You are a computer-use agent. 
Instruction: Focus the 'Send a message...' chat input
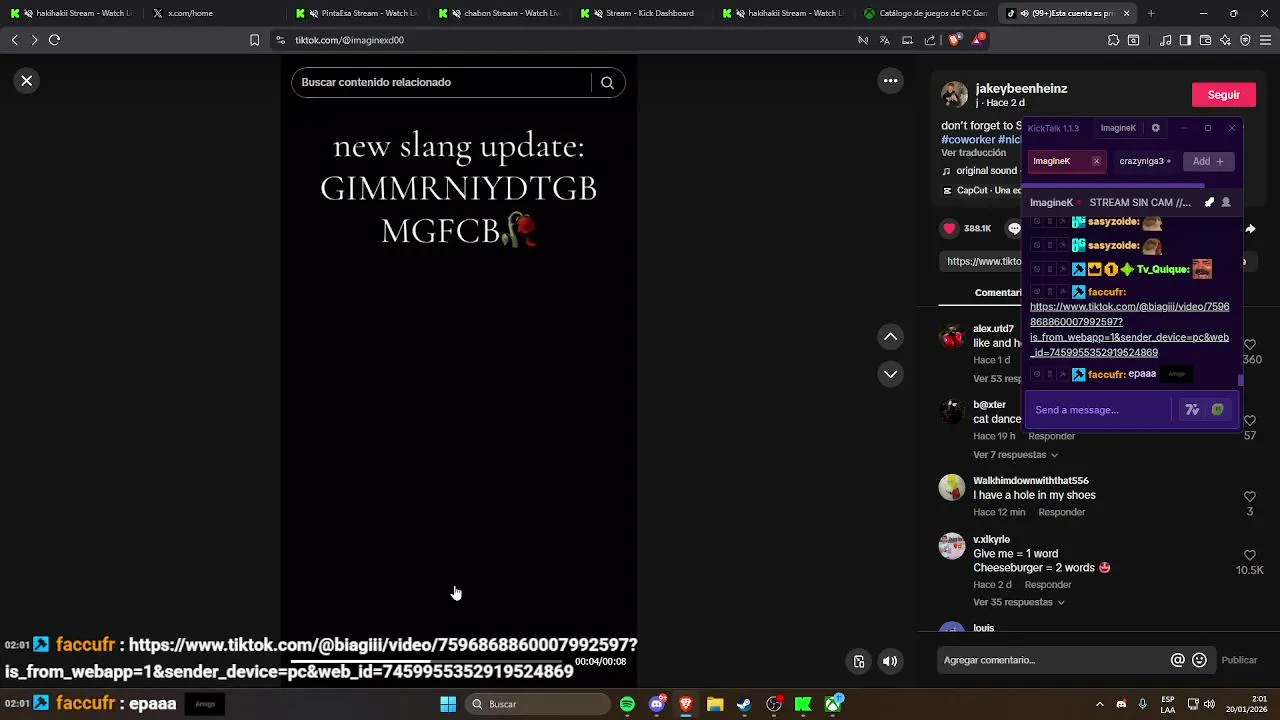pos(1098,409)
